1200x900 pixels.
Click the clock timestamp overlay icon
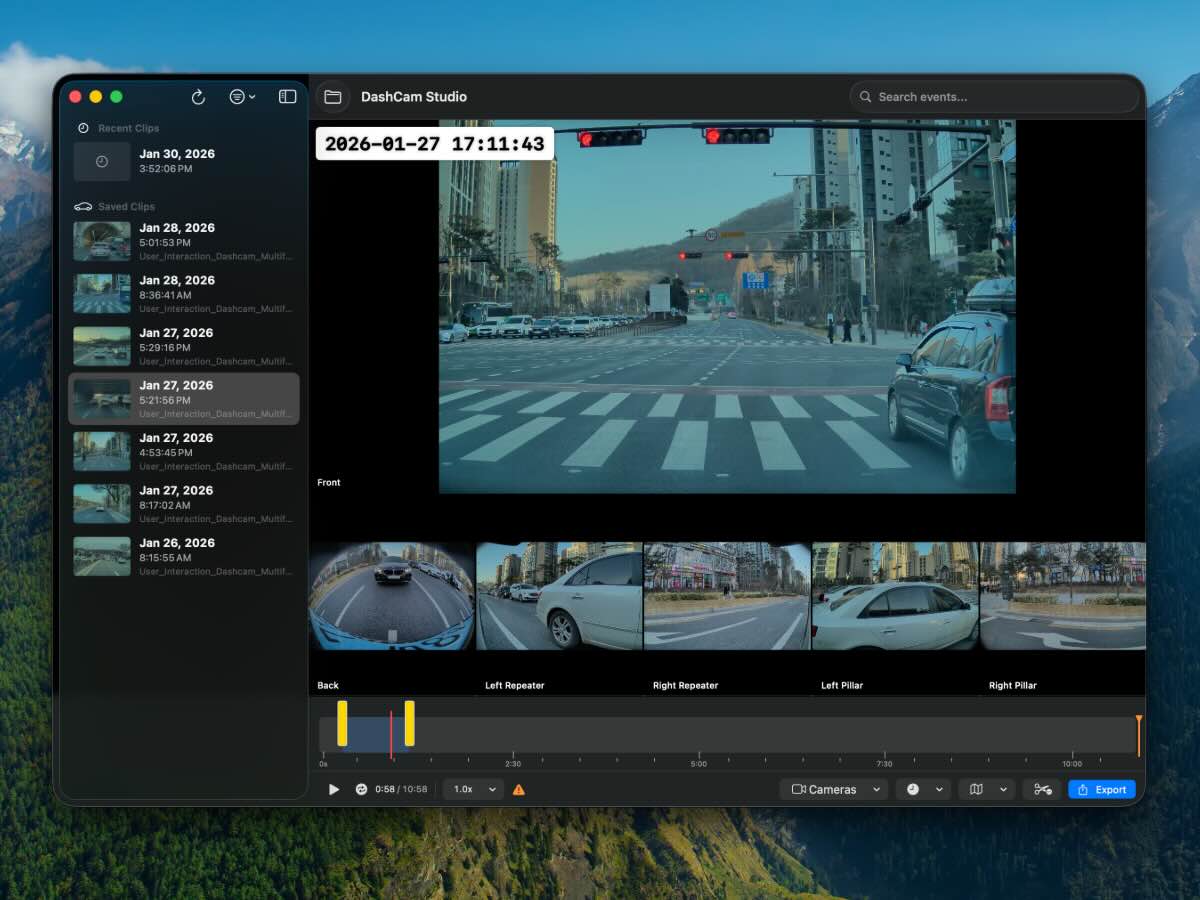(x=911, y=789)
